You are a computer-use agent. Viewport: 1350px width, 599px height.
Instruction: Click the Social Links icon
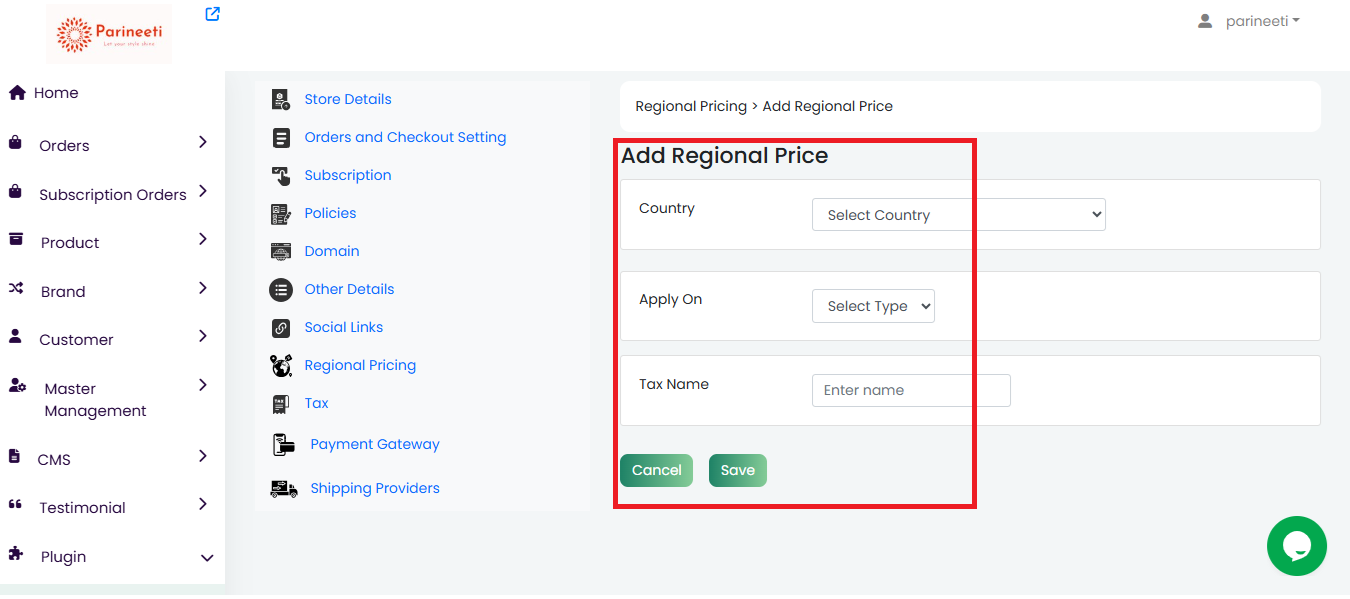pyautogui.click(x=281, y=327)
